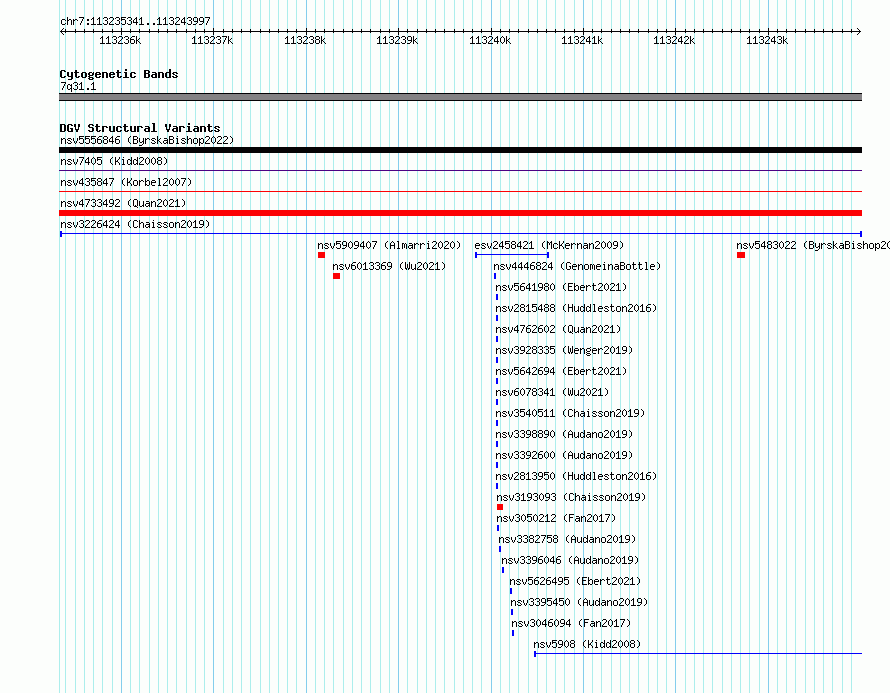890x693 pixels.
Task: Click nsv5908 (Kidd2008) label
Action: 587,644
